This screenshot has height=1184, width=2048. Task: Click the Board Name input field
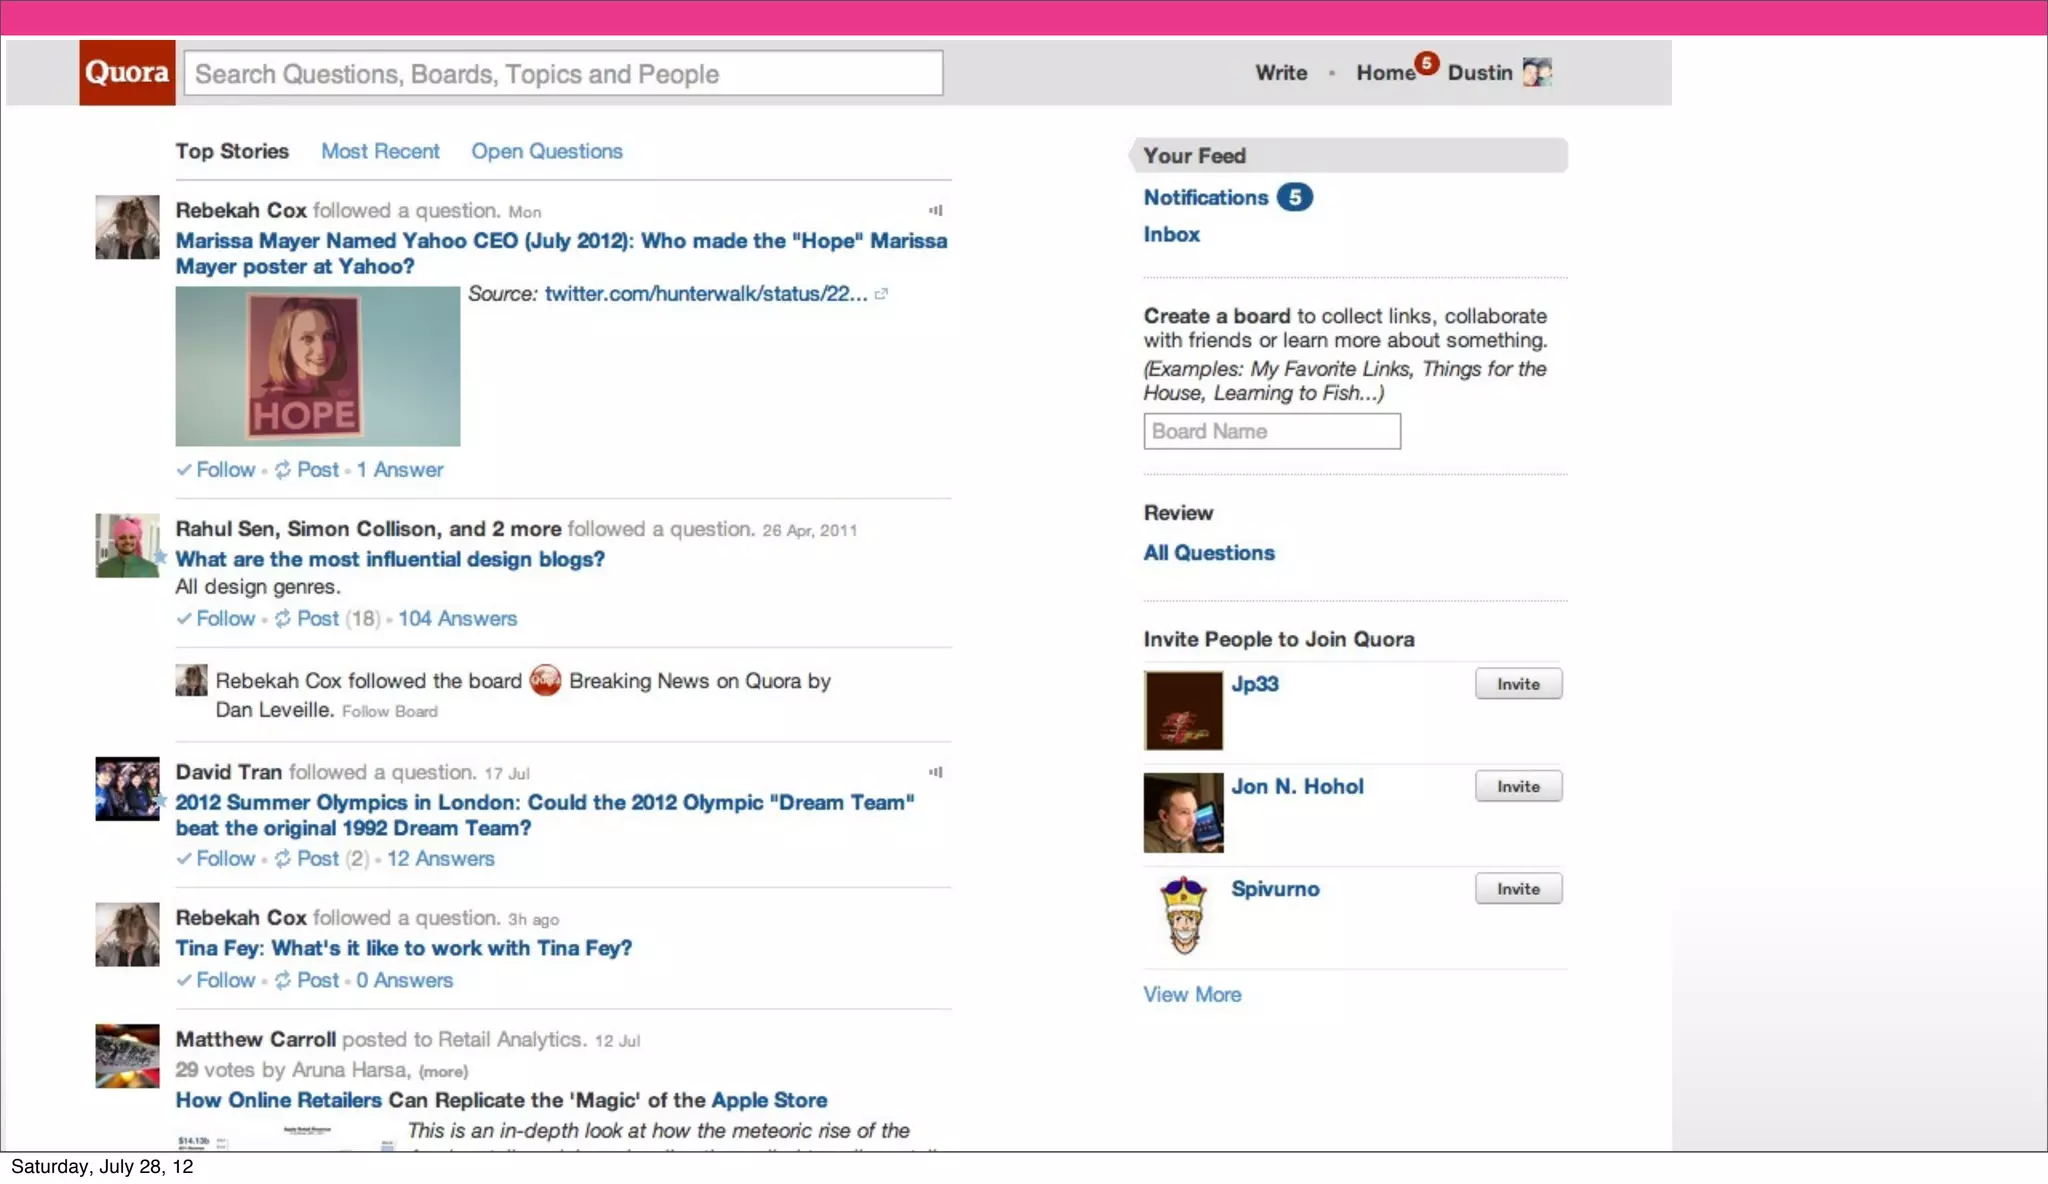tap(1271, 431)
